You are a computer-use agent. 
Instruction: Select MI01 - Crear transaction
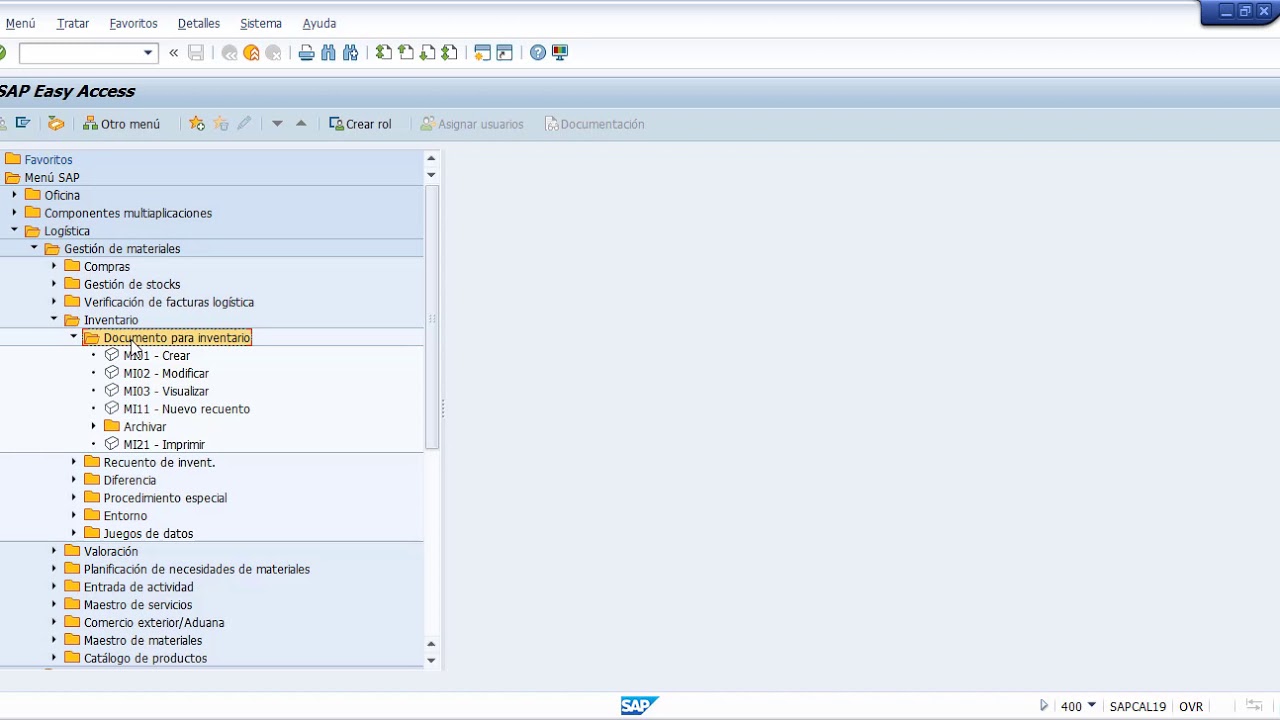(x=156, y=356)
